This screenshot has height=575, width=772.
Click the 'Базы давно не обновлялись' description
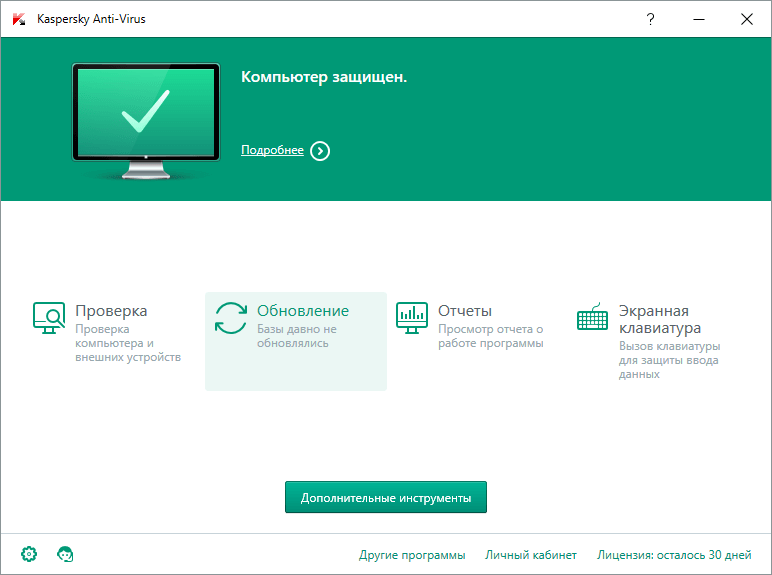coord(297,336)
